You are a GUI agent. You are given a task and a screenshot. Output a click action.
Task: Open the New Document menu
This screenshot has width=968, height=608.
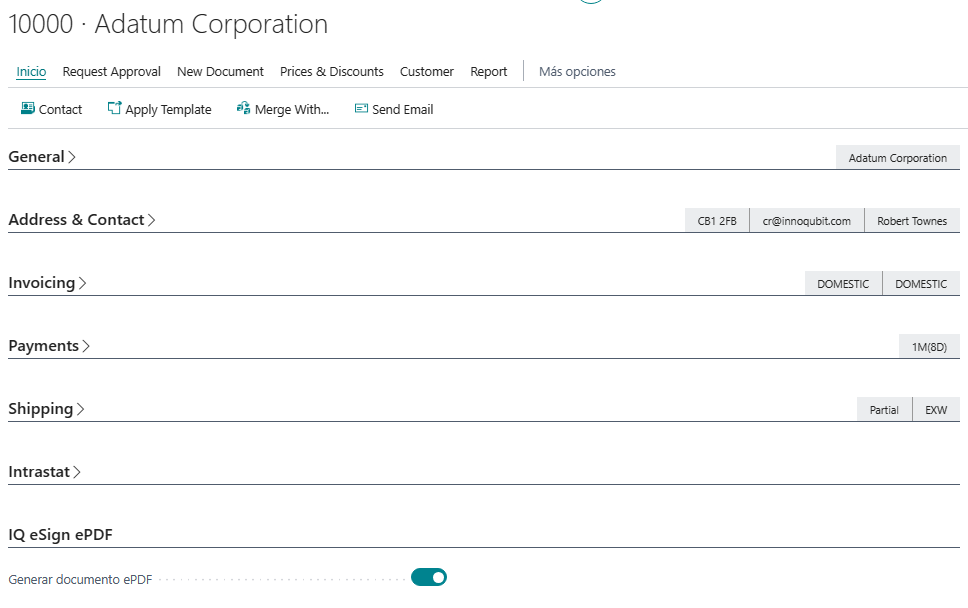(x=220, y=72)
